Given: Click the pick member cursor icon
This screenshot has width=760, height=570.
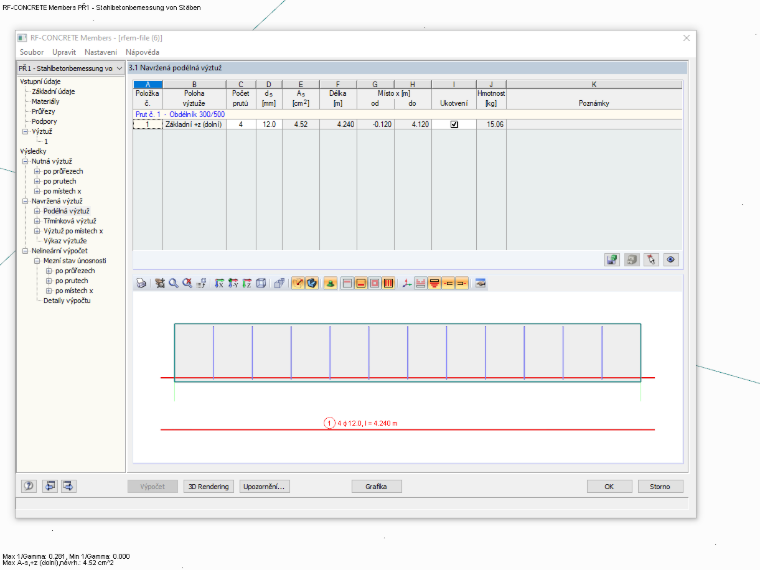Looking at the screenshot, I should click(651, 260).
